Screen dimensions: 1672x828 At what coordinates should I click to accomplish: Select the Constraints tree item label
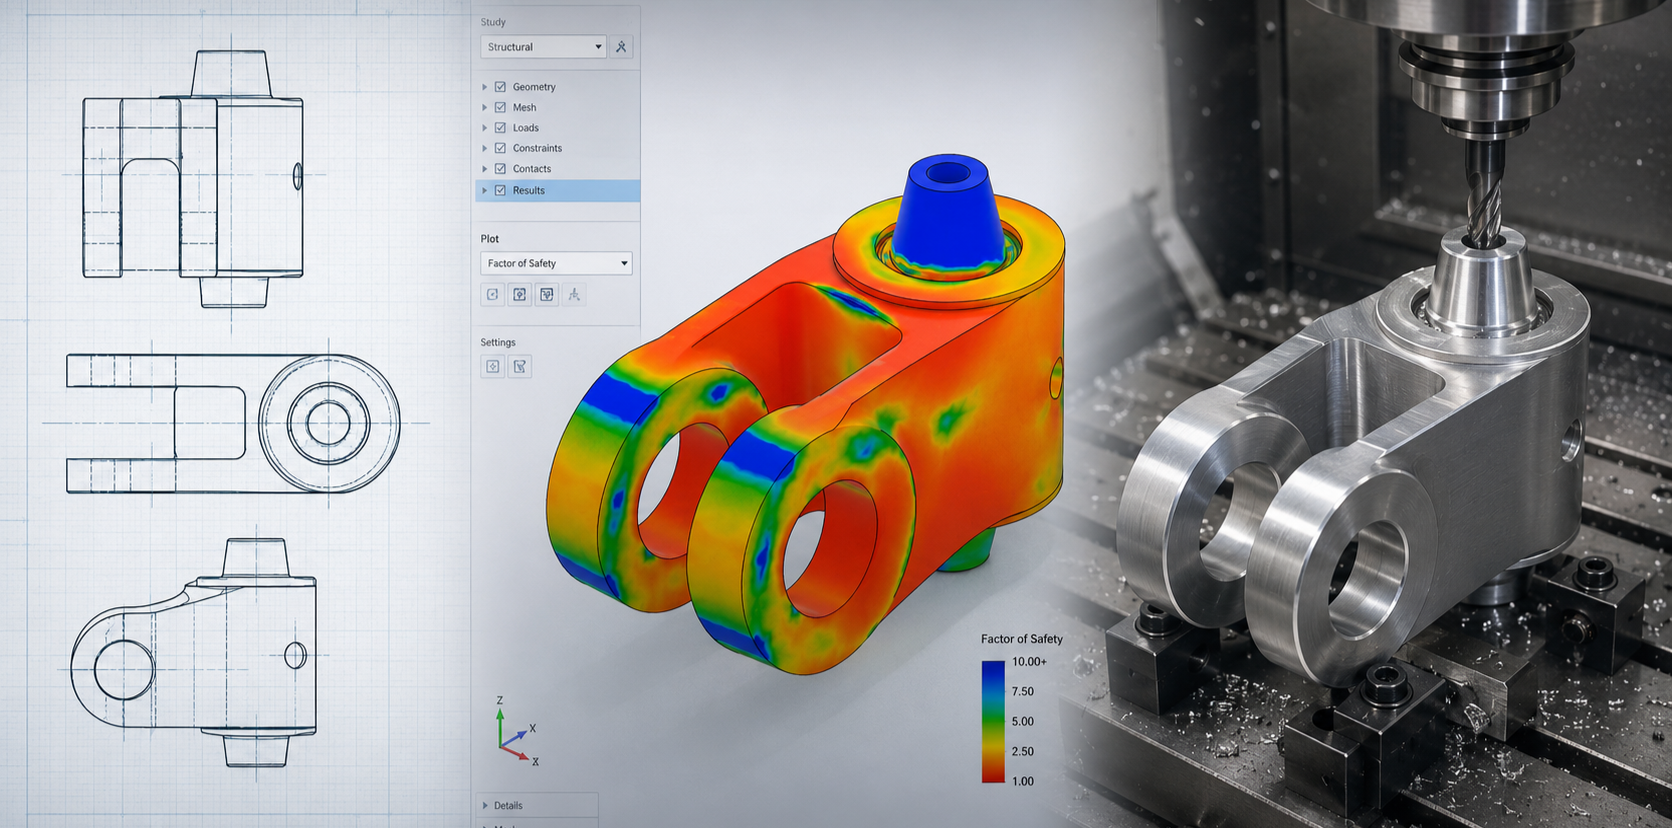pyautogui.click(x=537, y=148)
